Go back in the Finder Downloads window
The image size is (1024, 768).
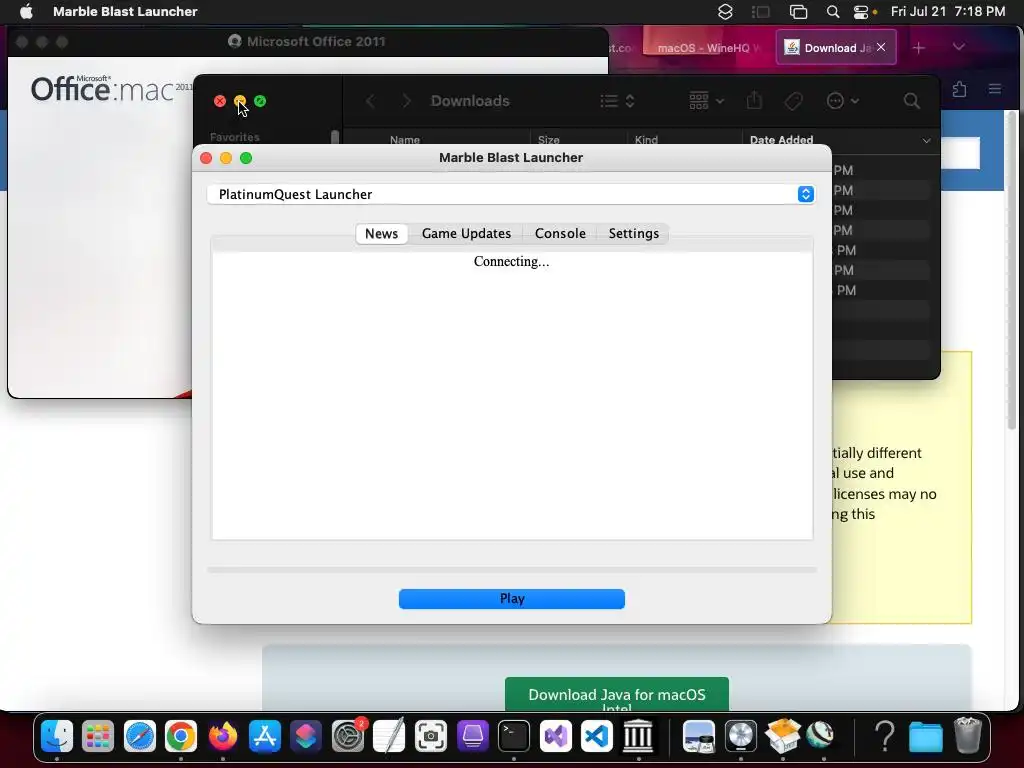[x=370, y=101]
